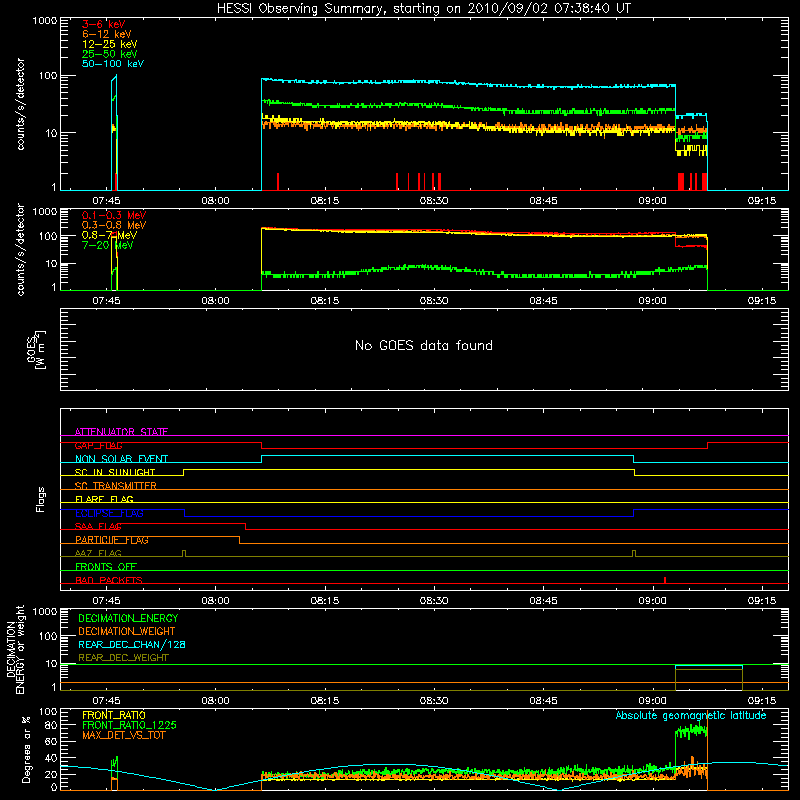Click the FLARE_FLAG label

[x=104, y=499]
